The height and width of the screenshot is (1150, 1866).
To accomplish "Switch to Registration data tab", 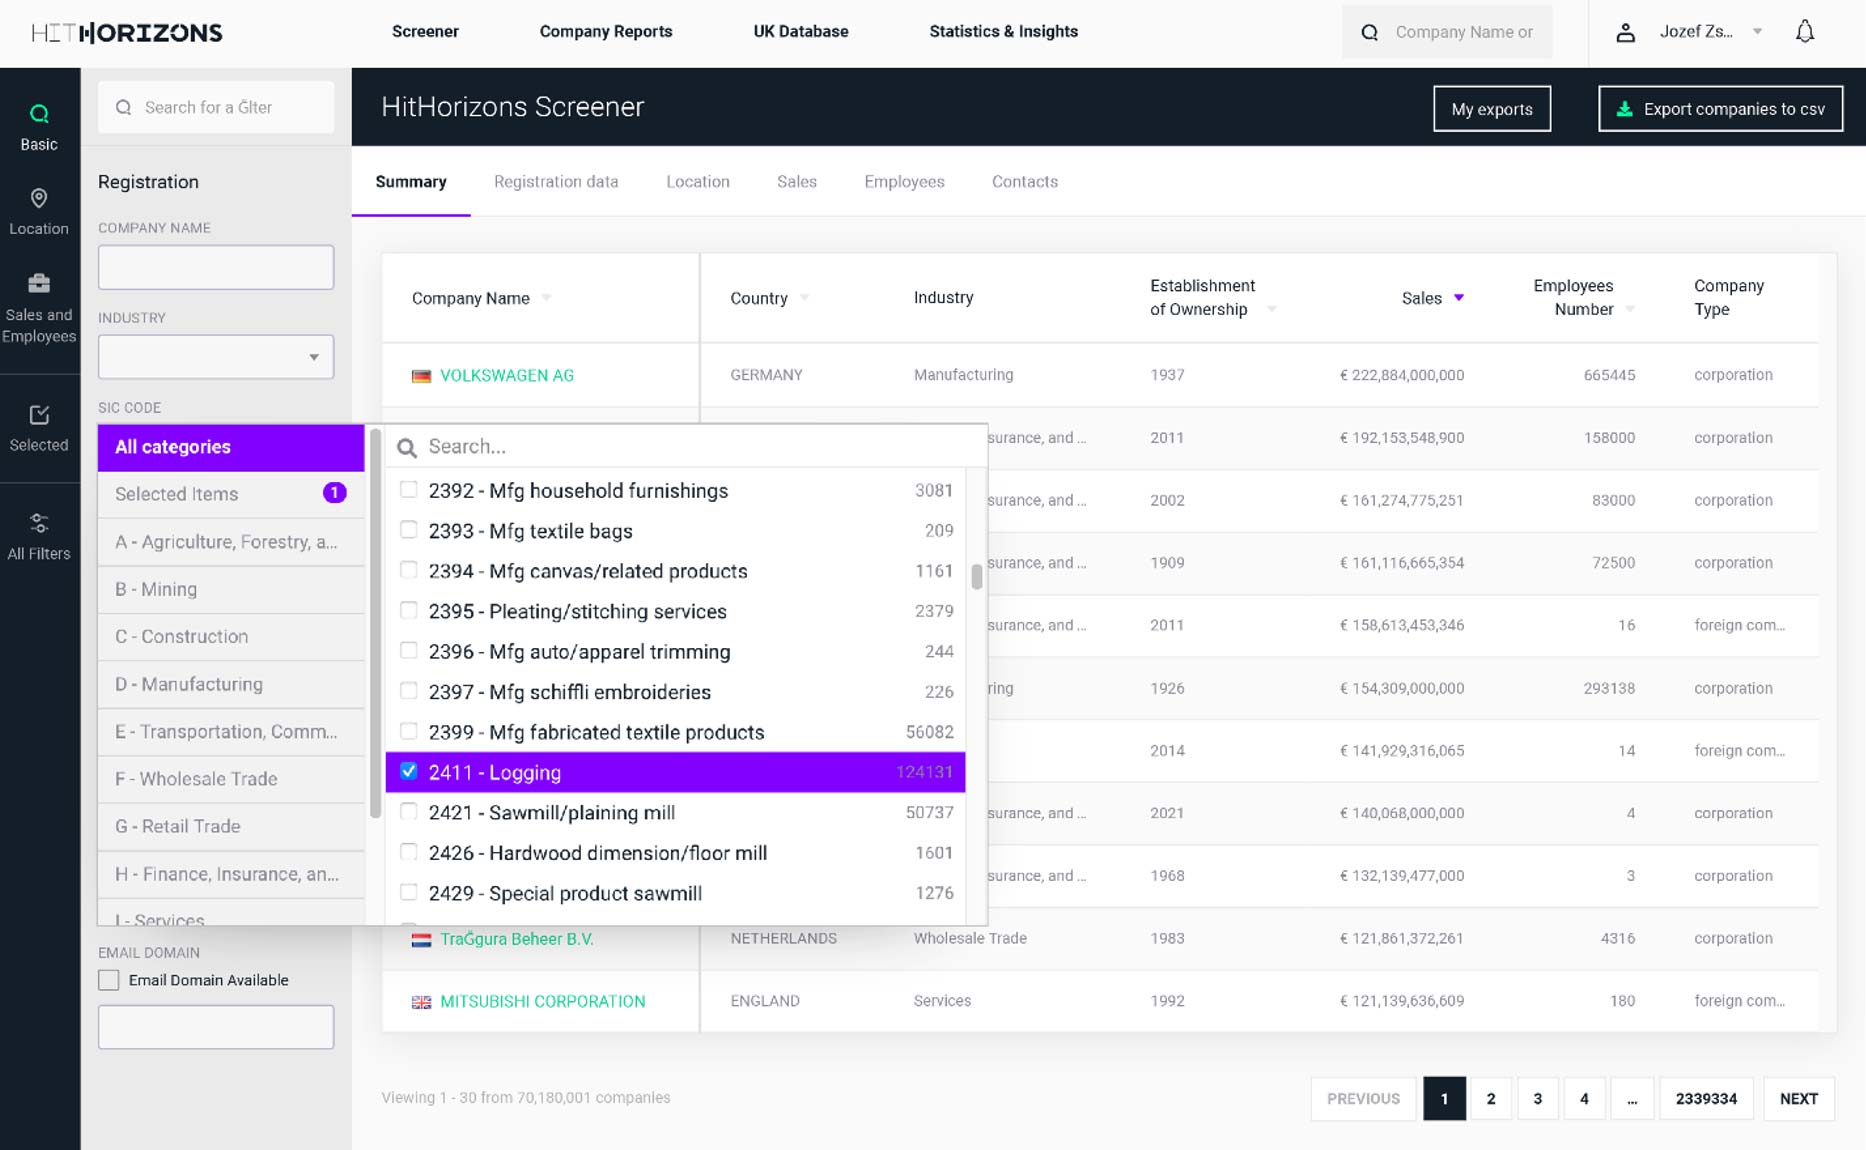I will pos(556,182).
